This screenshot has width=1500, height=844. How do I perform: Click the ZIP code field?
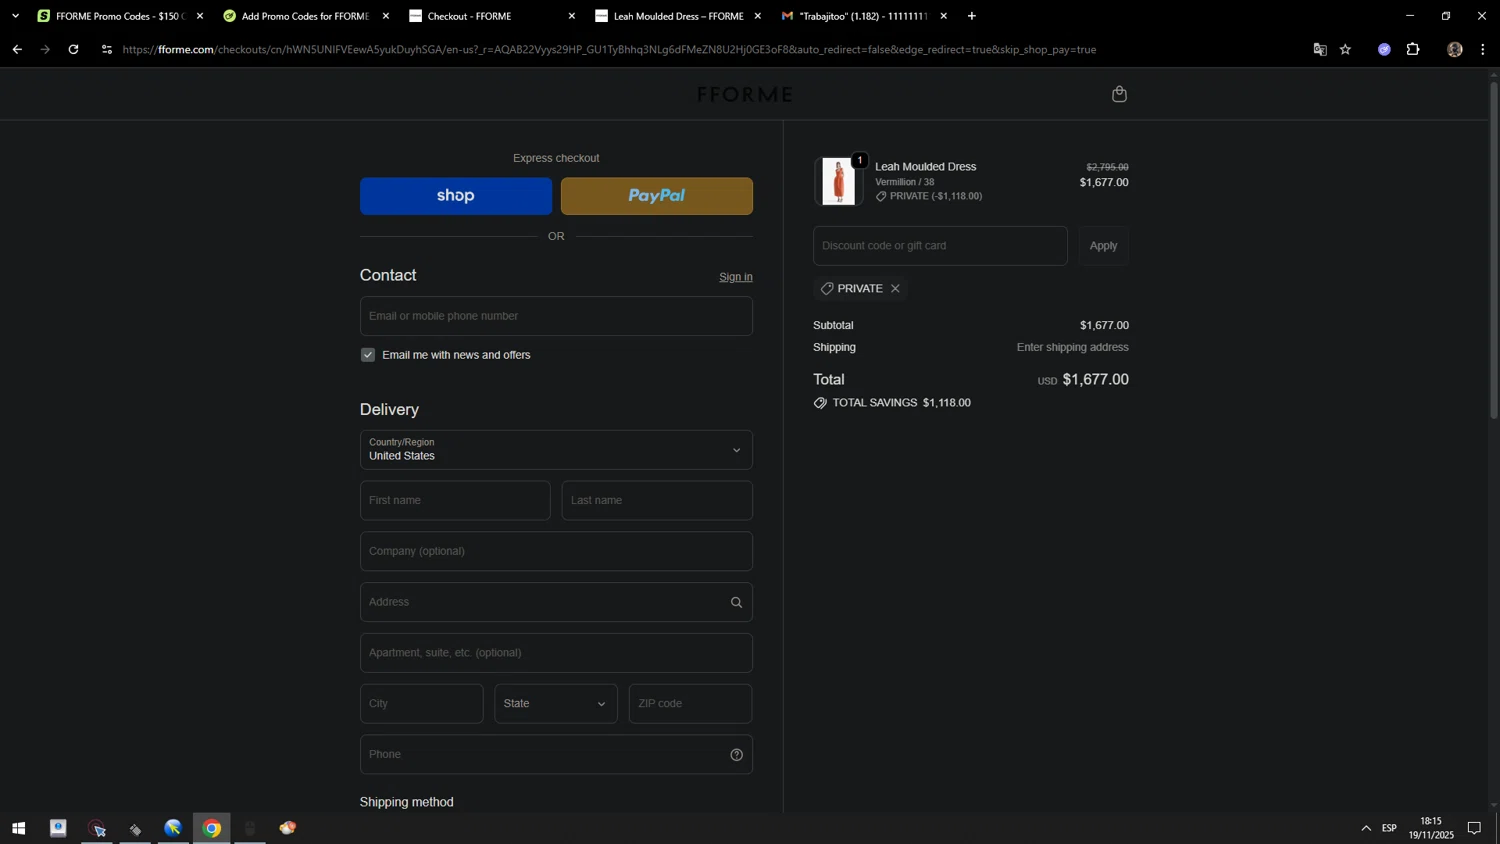coord(690,704)
